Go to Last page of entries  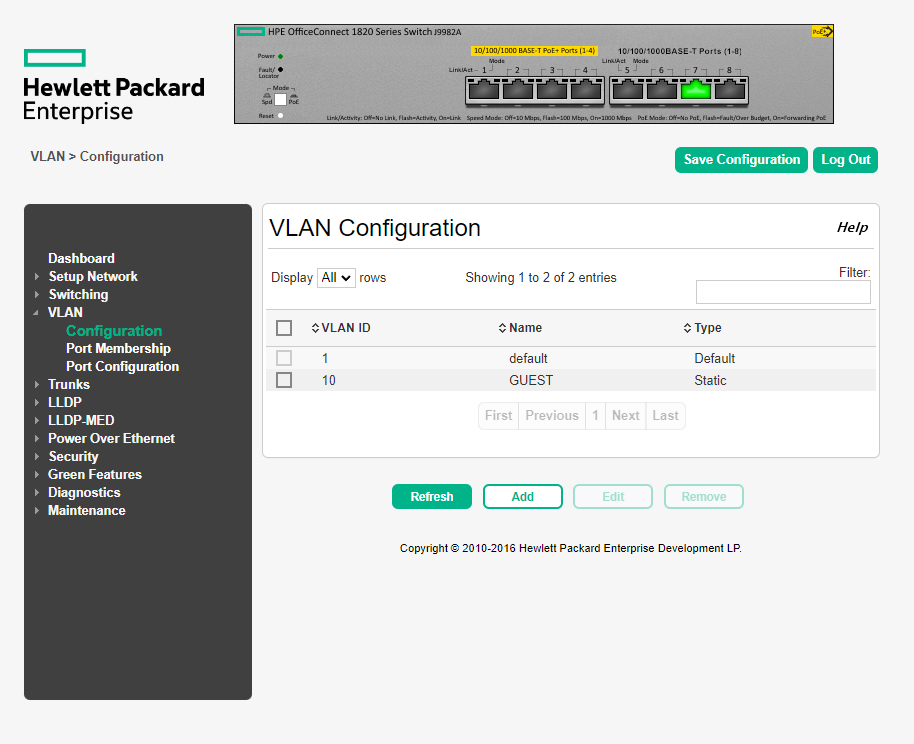pyautogui.click(x=666, y=416)
